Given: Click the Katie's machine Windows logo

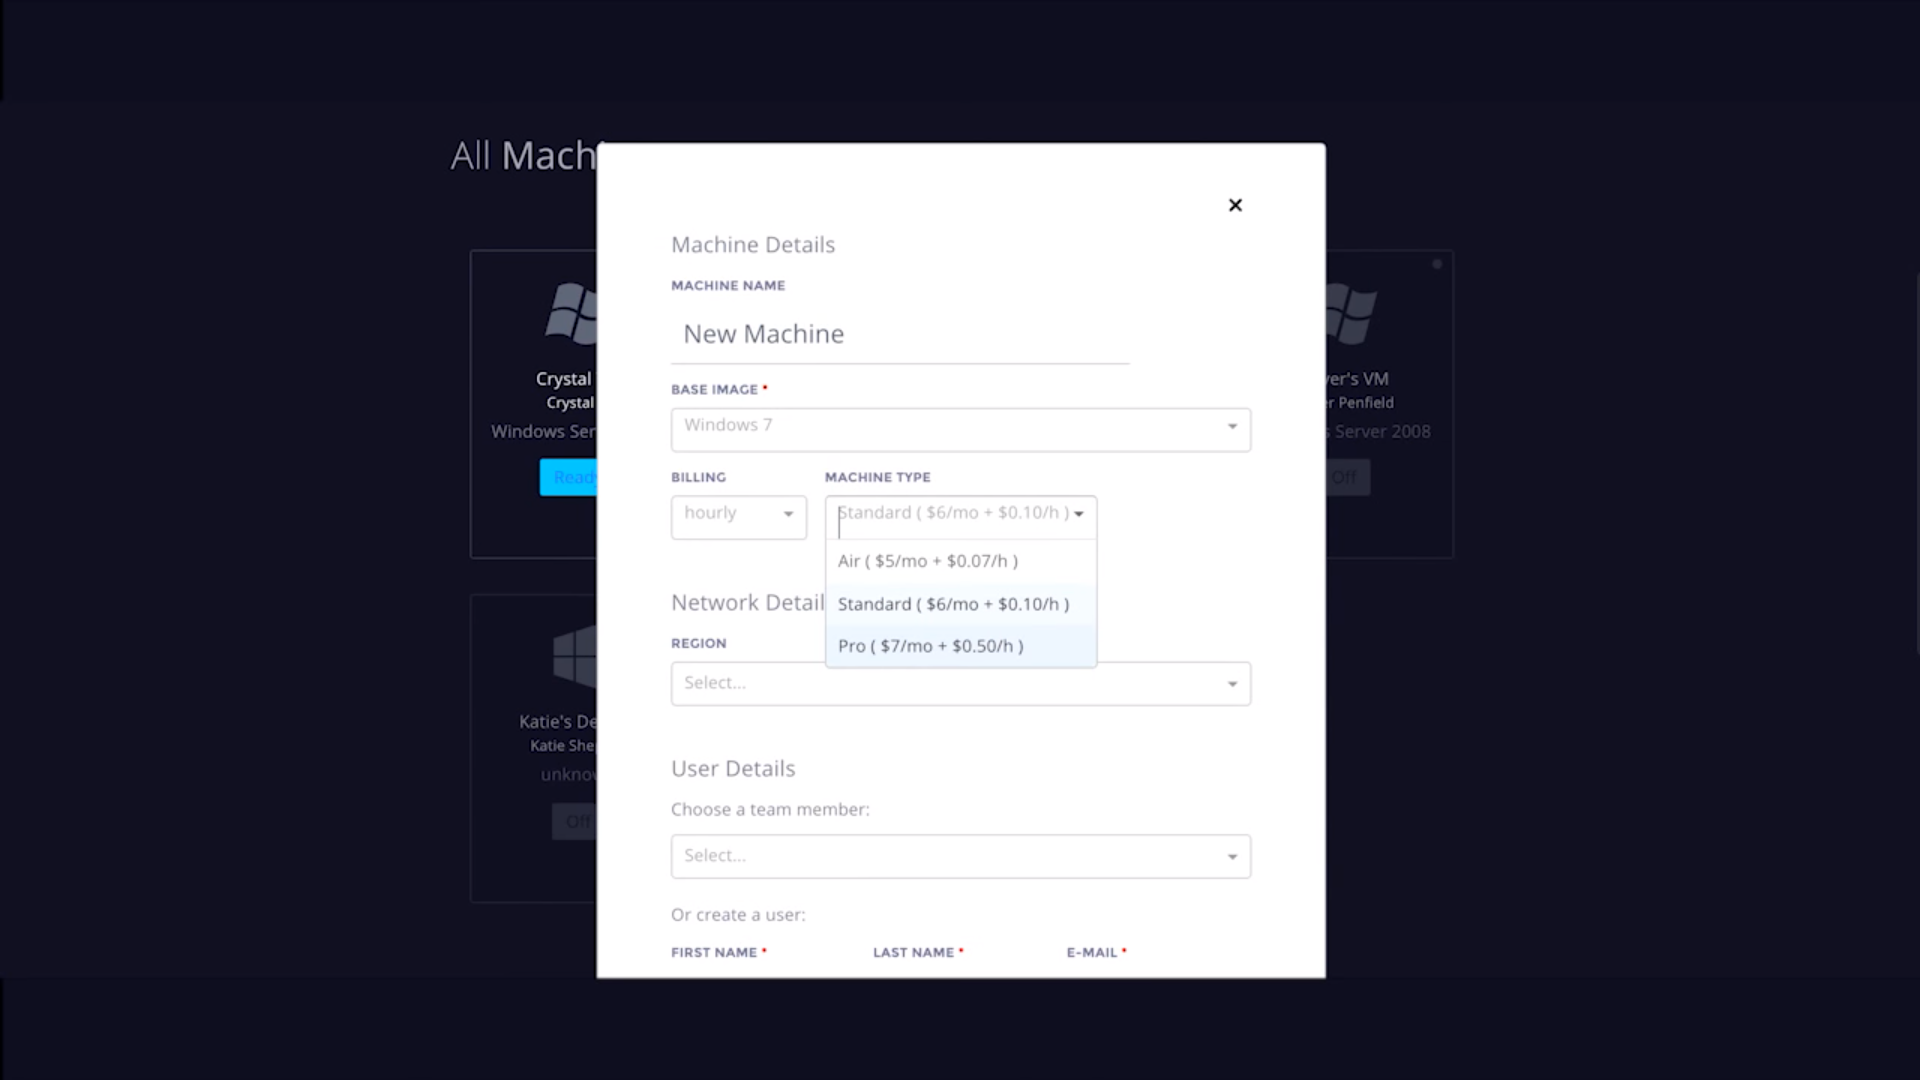Looking at the screenshot, I should point(575,656).
